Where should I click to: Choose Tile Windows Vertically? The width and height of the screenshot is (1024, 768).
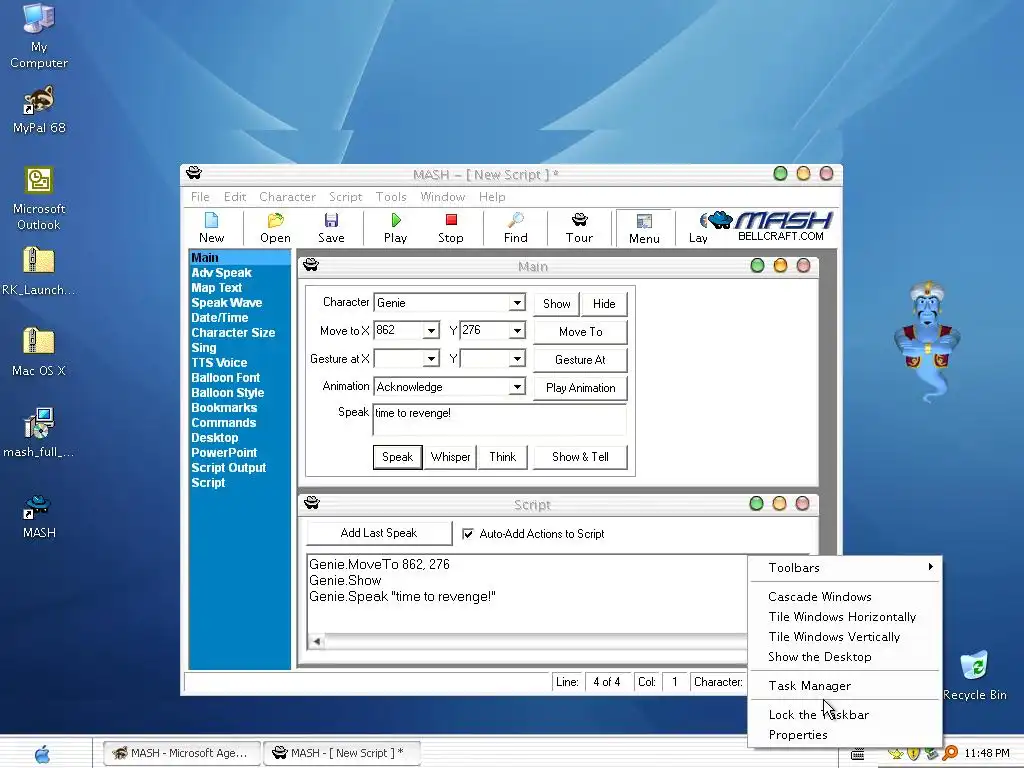click(x=845, y=637)
